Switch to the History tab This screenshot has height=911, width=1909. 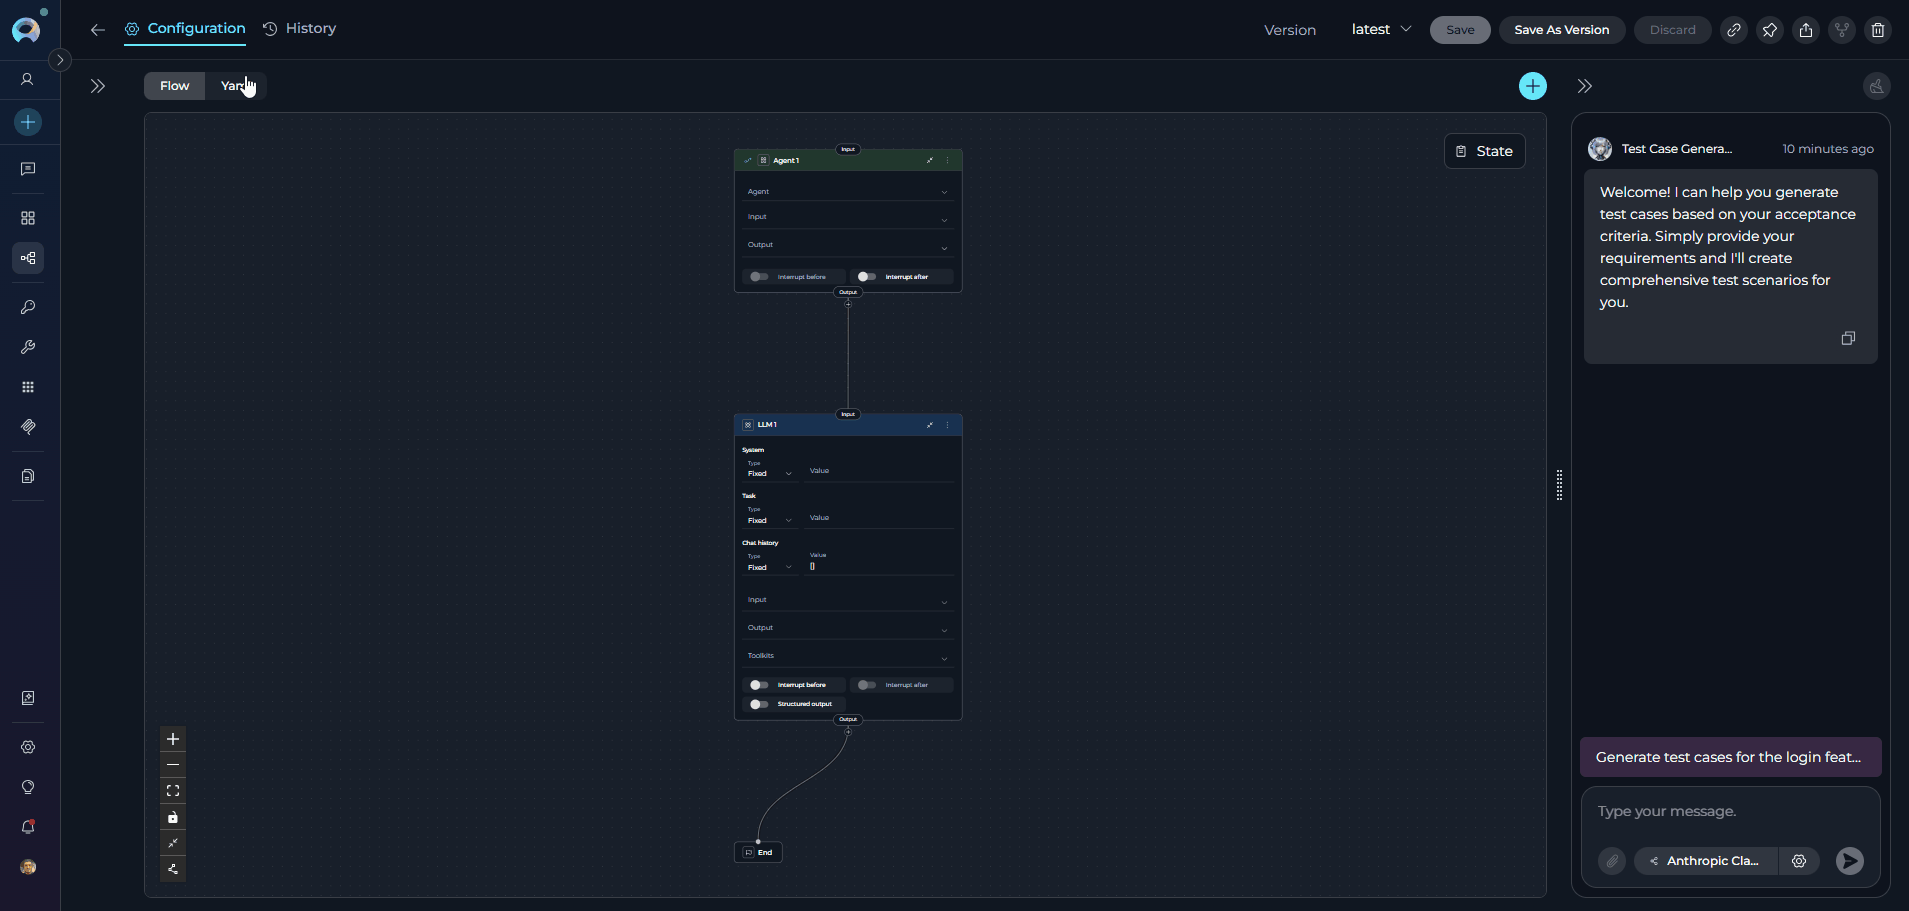pos(300,29)
